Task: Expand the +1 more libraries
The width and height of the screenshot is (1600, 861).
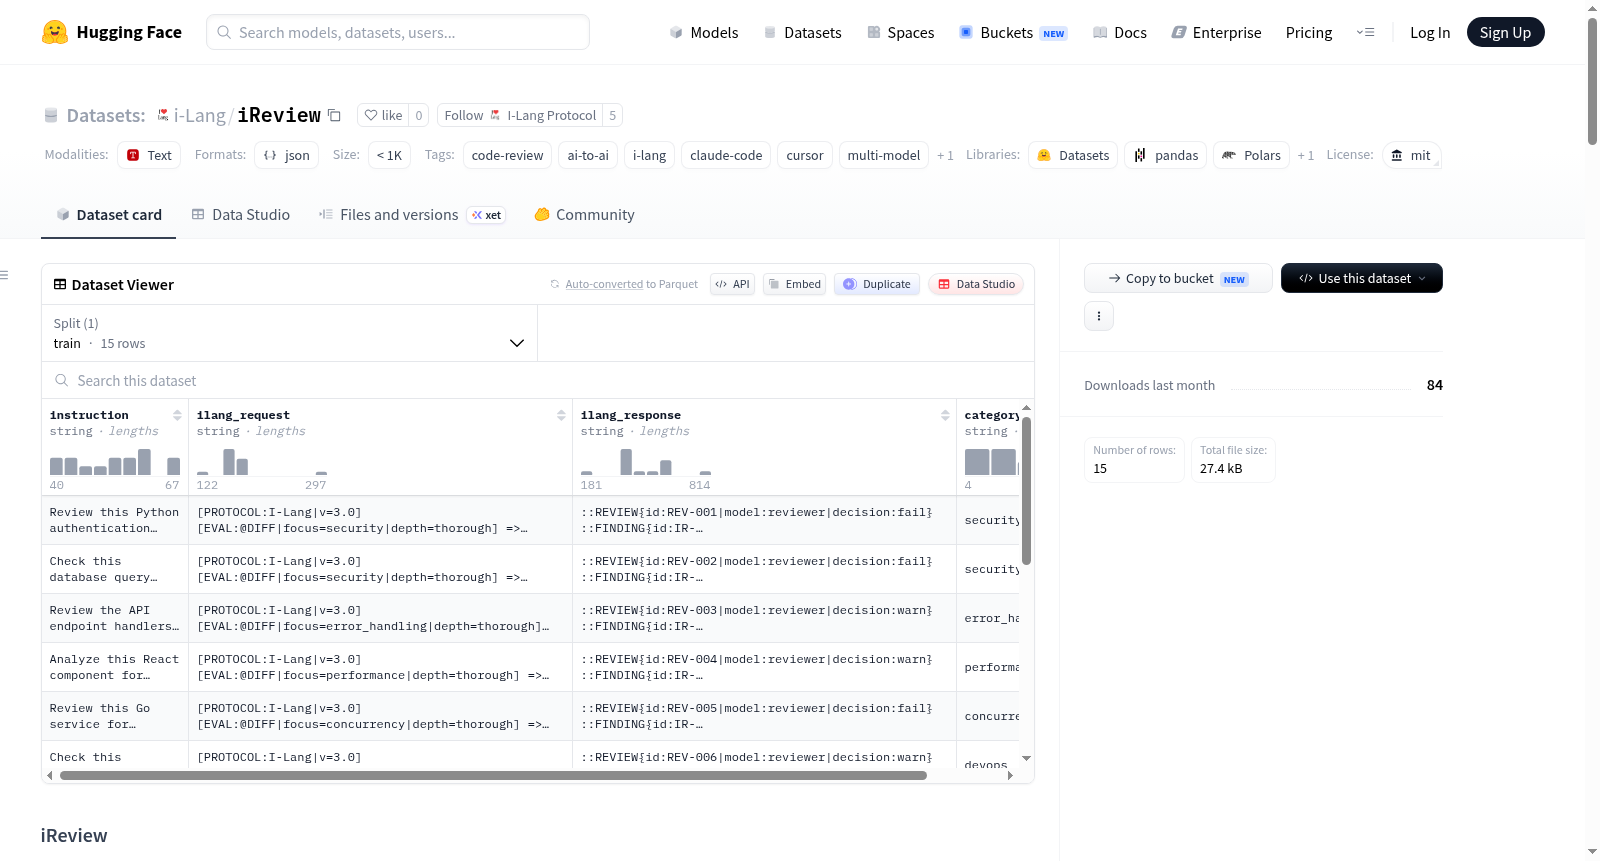Action: point(1306,155)
